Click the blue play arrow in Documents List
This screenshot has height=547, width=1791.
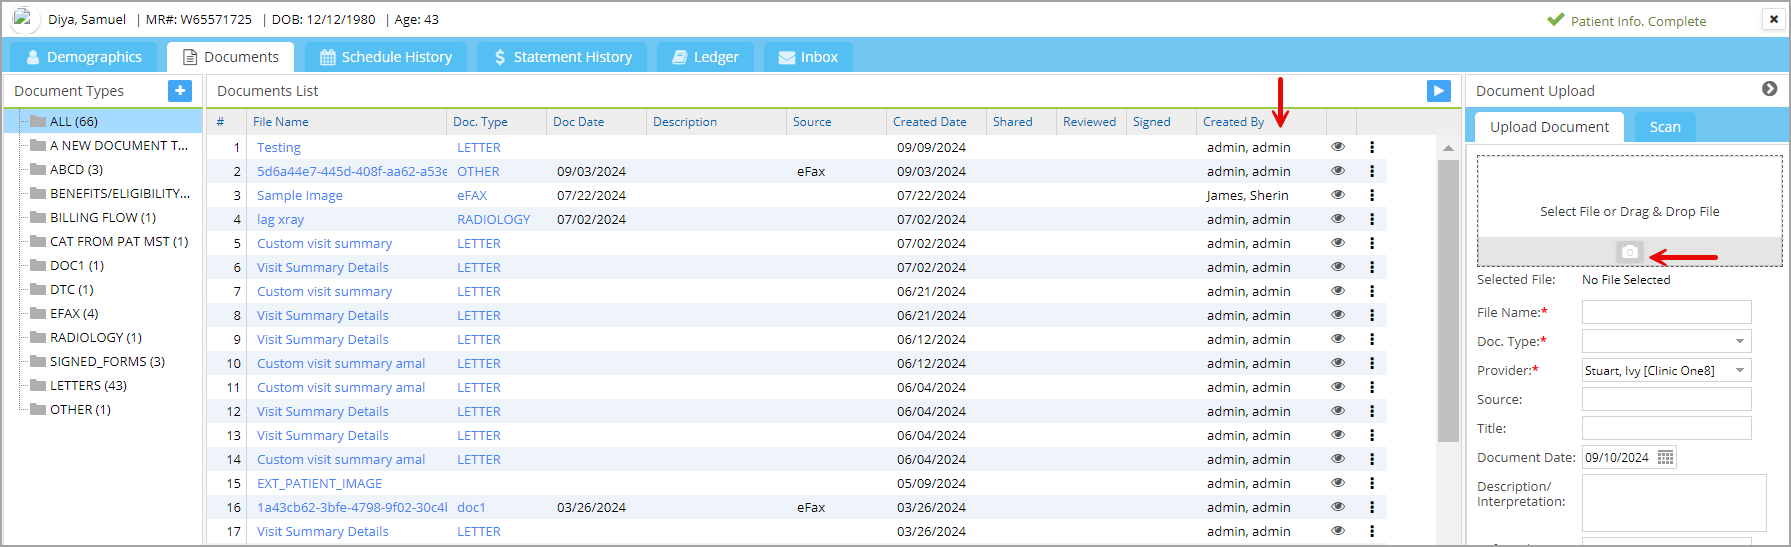[1438, 91]
